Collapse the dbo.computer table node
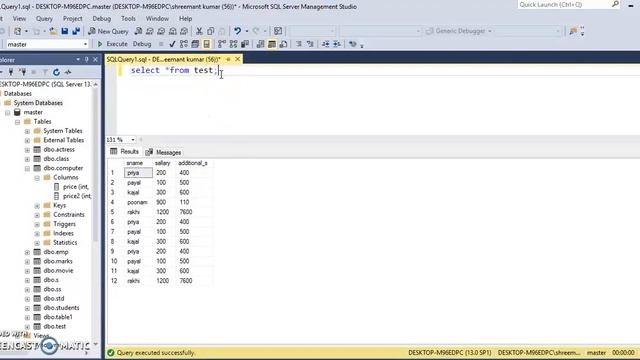Viewport: 640px width, 360px height. [27, 169]
